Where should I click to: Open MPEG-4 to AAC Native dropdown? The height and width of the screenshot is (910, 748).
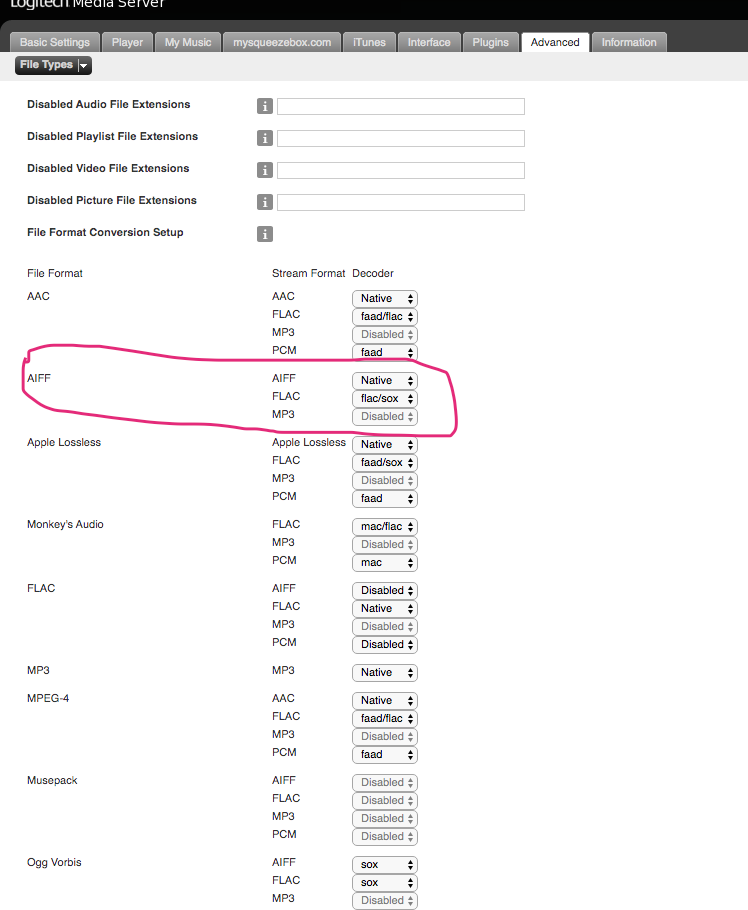point(385,700)
